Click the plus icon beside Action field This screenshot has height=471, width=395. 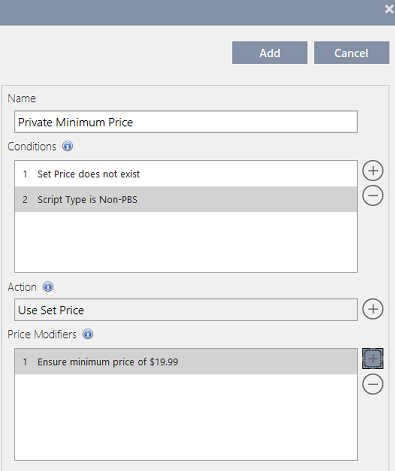tap(373, 309)
